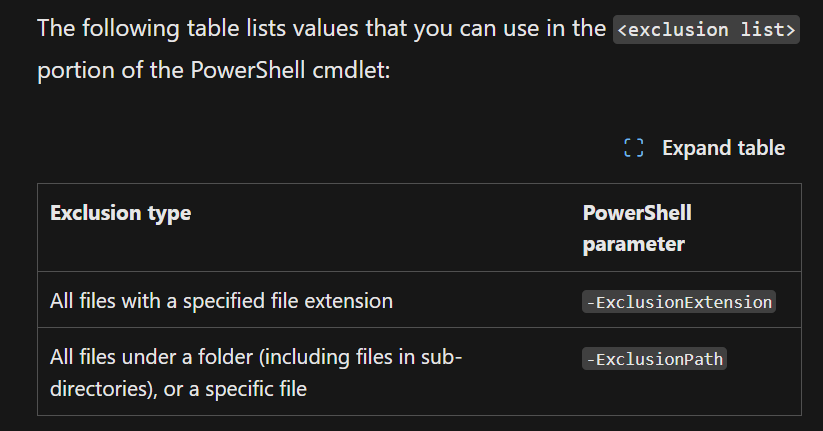Click the Expand table bracket icon
The image size is (823, 431).
(634, 148)
